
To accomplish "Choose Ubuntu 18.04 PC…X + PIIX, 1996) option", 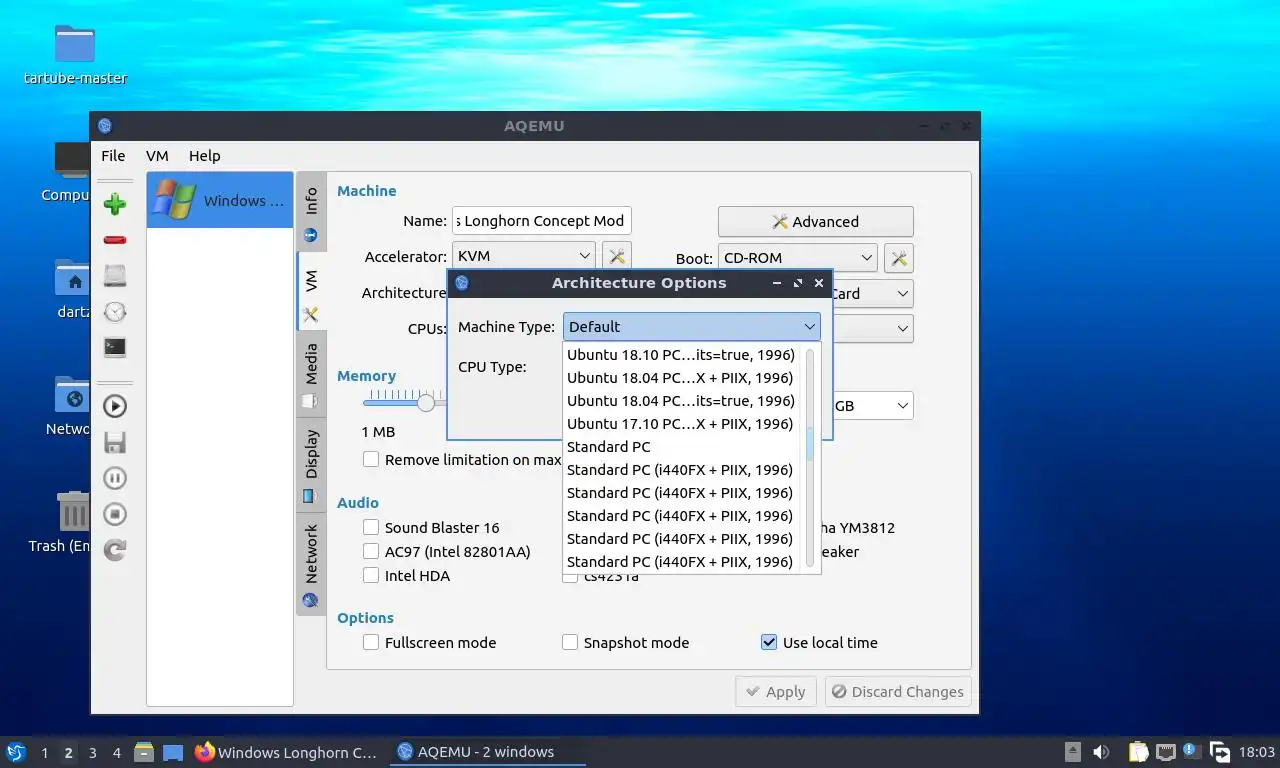I will pos(681,378).
